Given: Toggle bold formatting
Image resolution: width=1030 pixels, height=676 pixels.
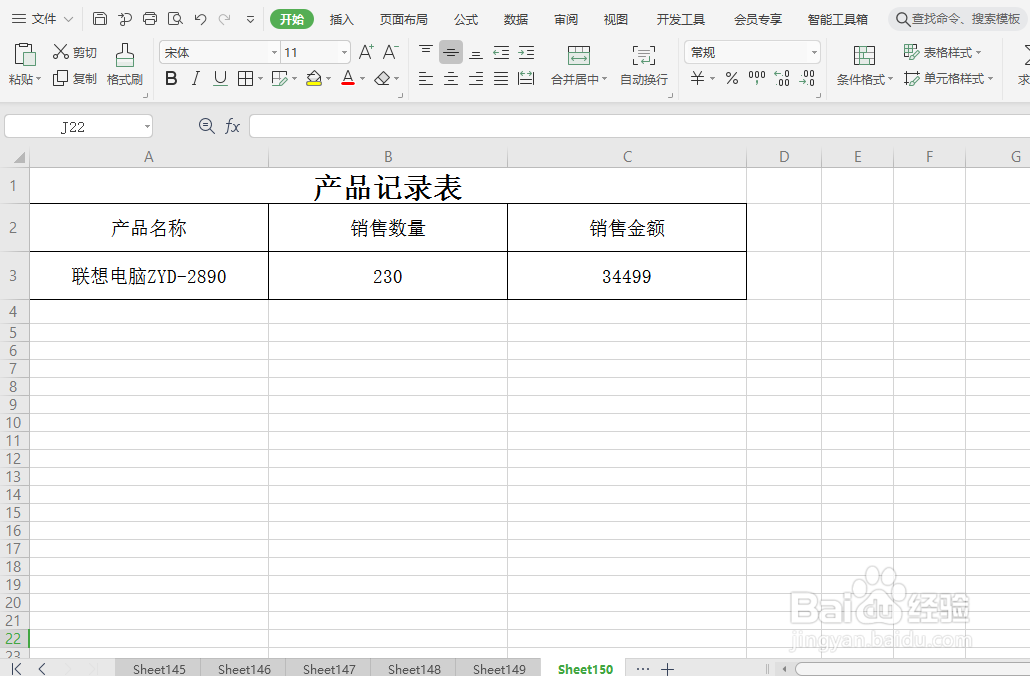Looking at the screenshot, I should pos(171,79).
